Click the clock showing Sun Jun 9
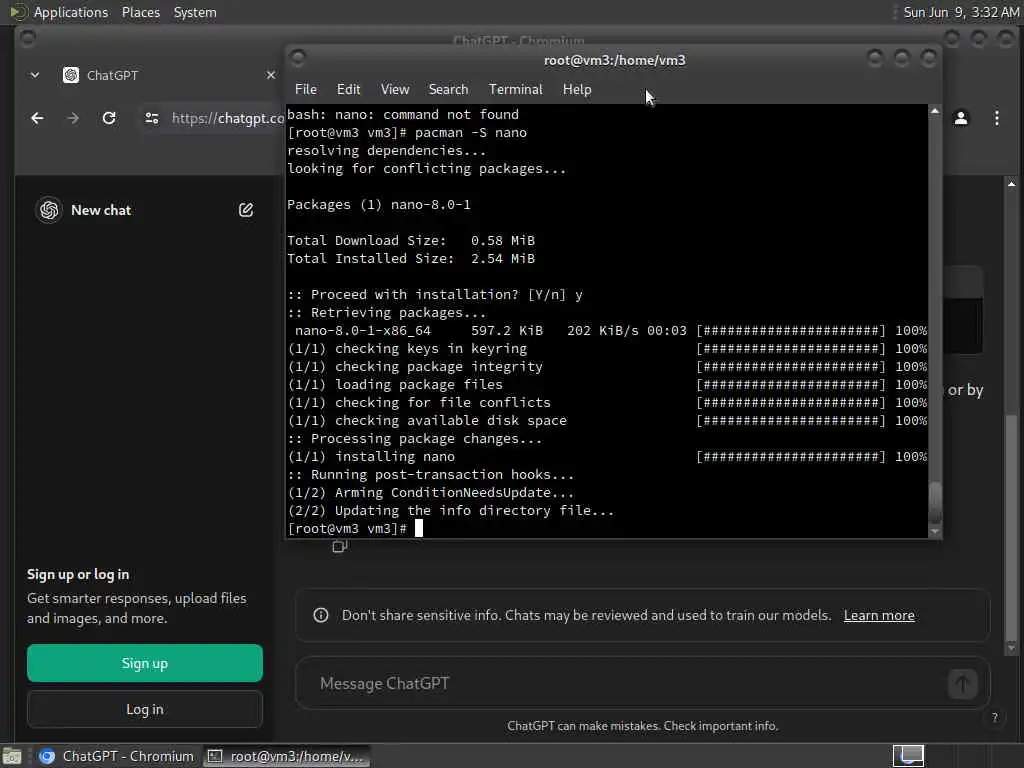Screen dimensions: 1024x768 (x=961, y=12)
